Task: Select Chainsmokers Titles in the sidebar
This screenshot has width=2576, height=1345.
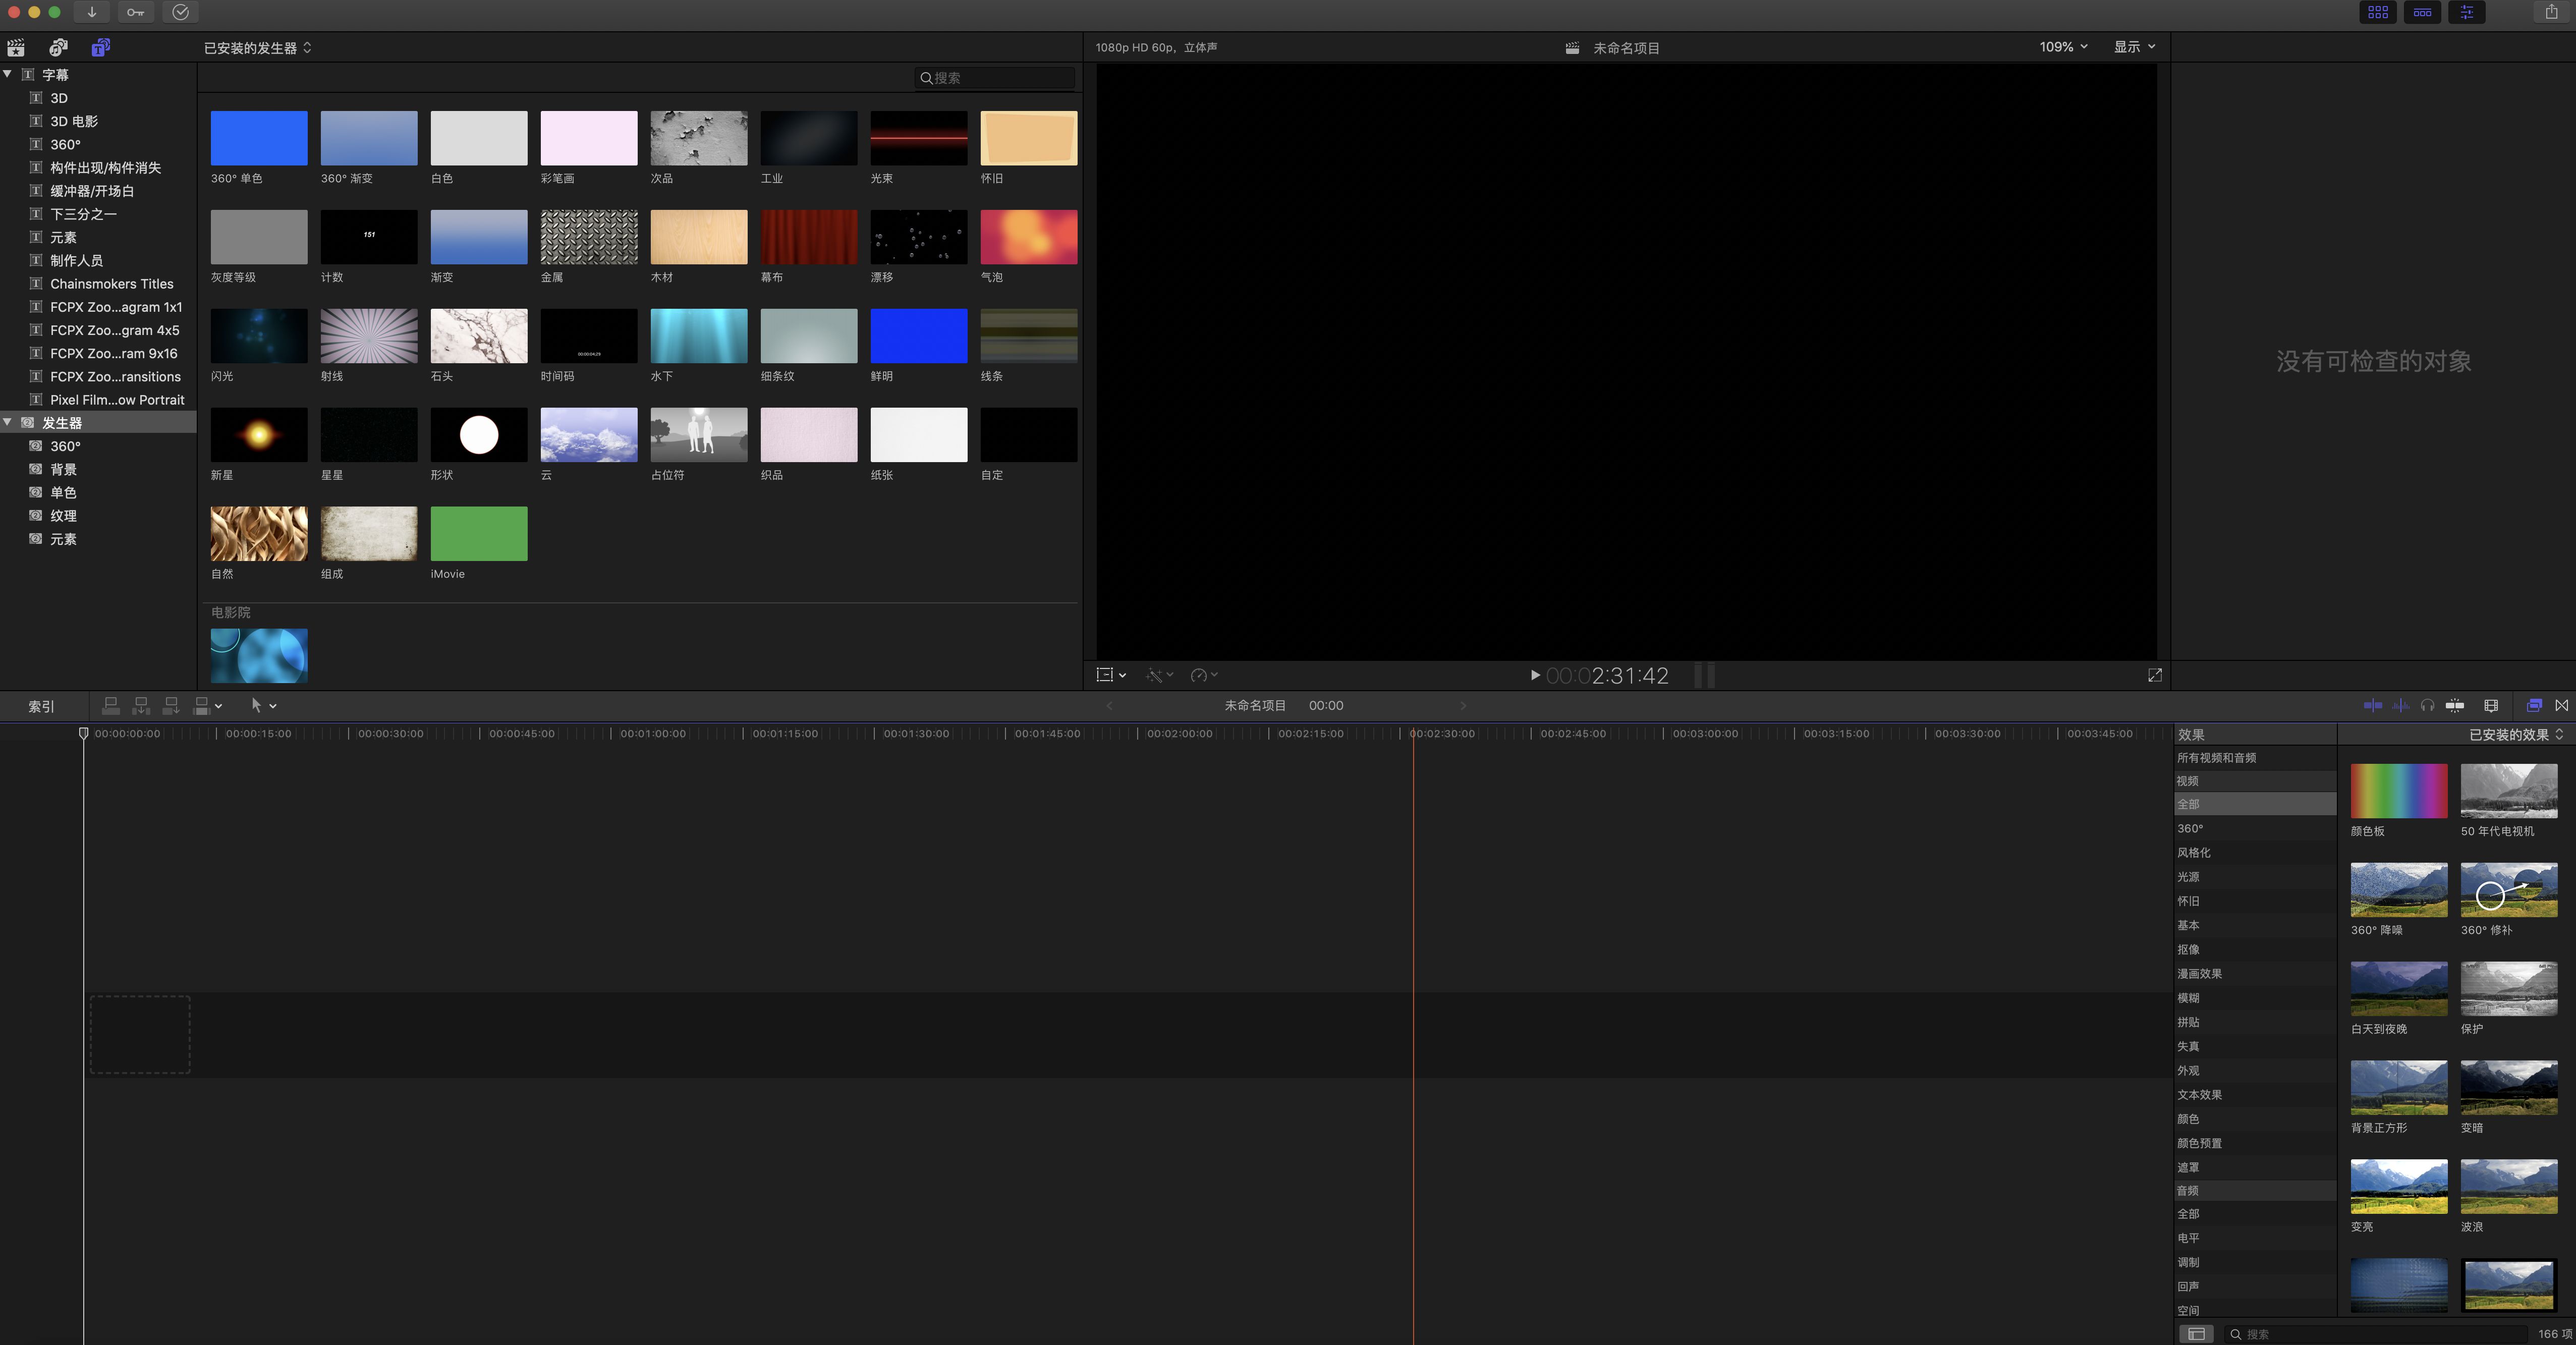Action: click(112, 284)
